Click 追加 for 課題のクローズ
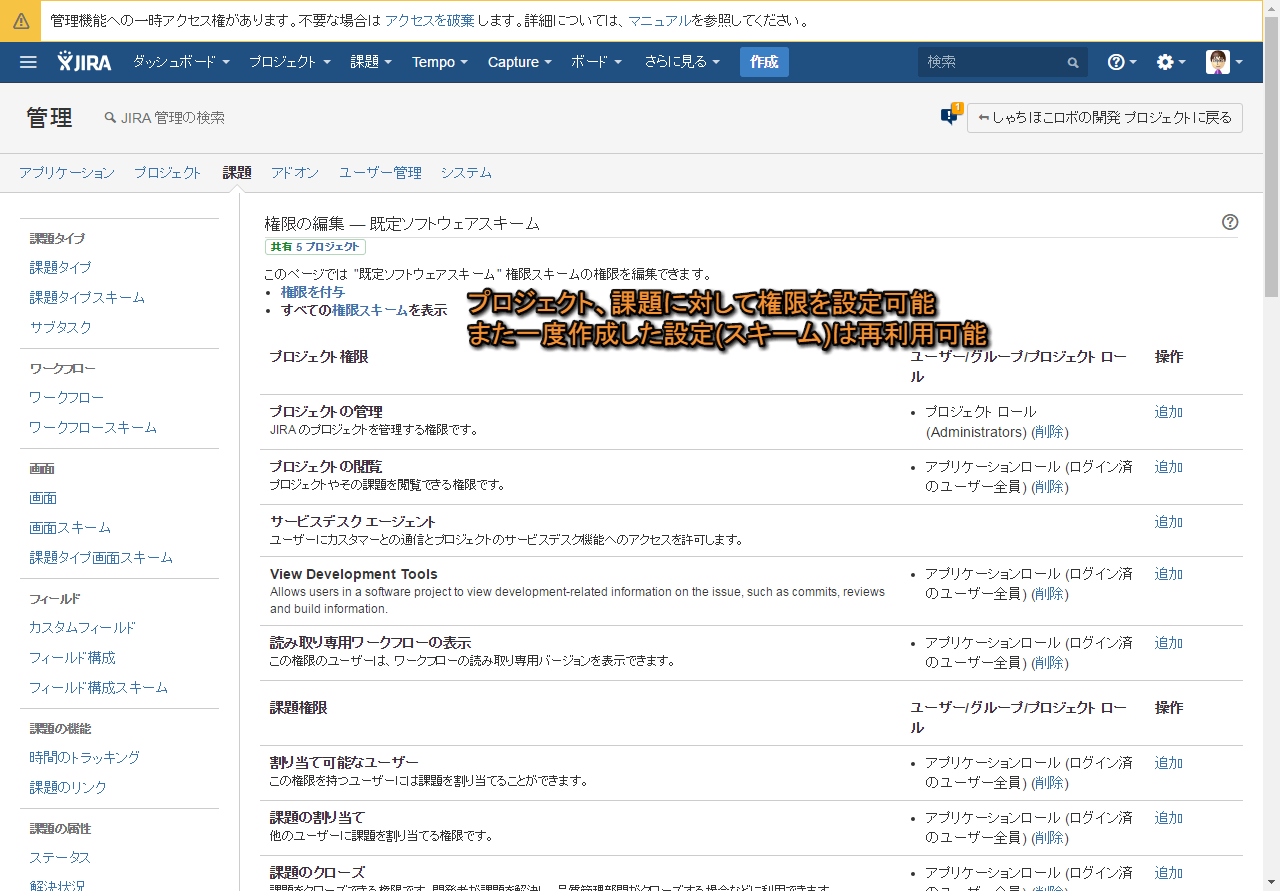 (1169, 872)
